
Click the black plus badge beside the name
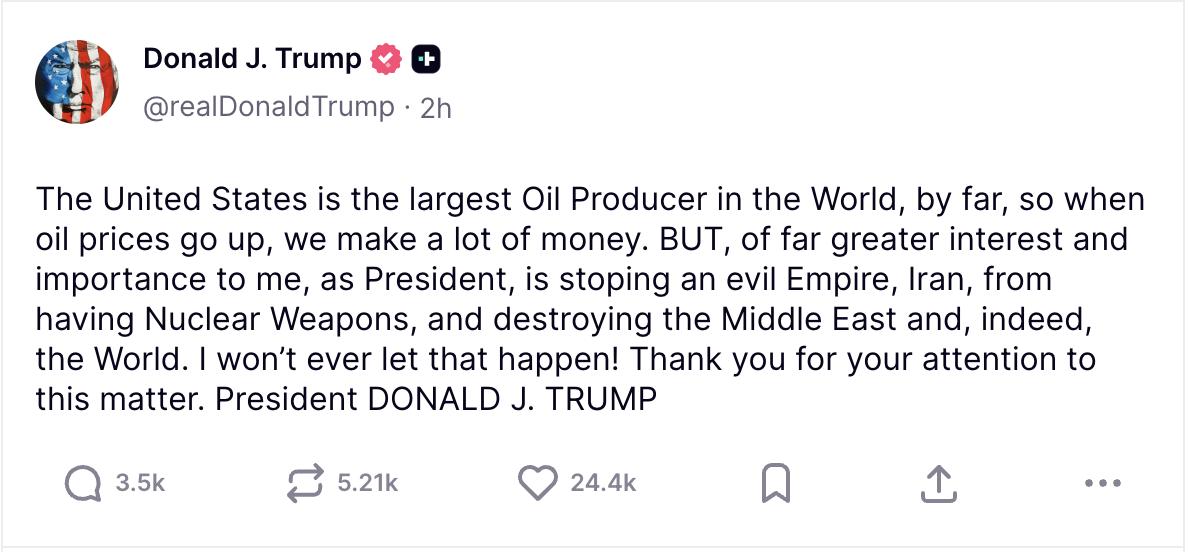point(427,60)
